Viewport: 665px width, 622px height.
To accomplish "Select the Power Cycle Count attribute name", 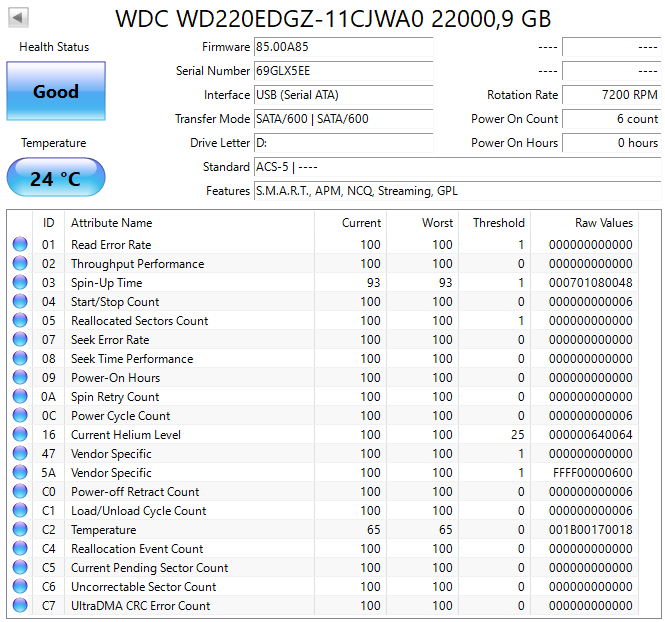I will (x=120, y=416).
